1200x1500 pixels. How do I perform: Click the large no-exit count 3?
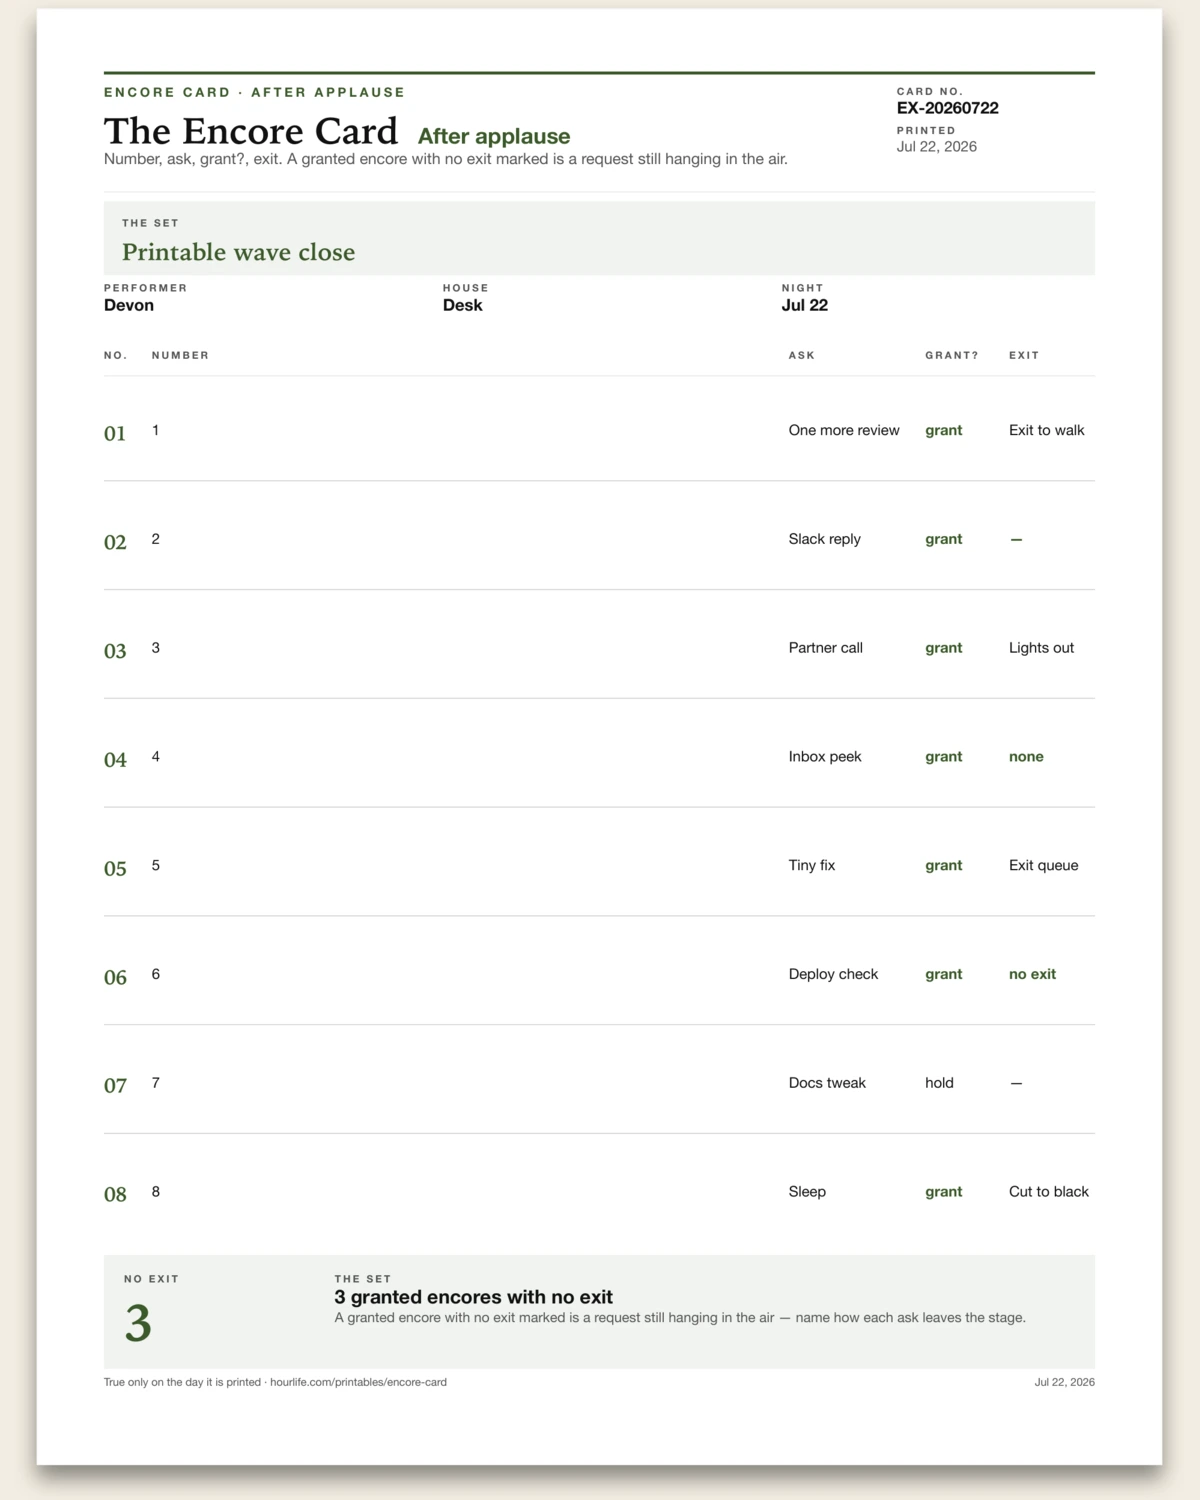pyautogui.click(x=138, y=1323)
